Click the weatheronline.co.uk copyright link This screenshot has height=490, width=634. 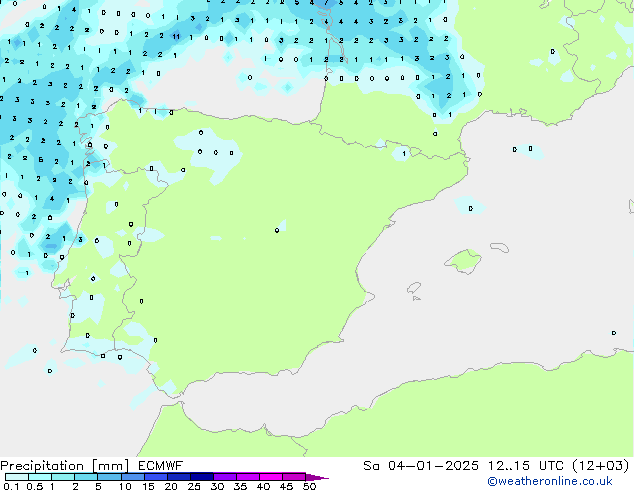click(549, 481)
